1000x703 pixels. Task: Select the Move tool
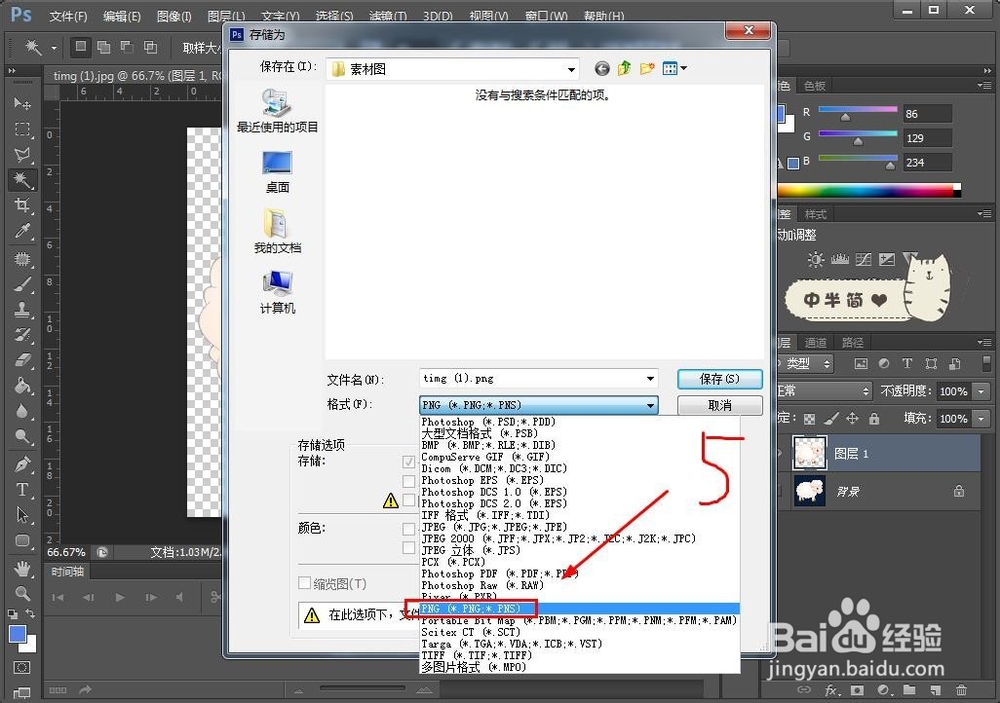click(x=21, y=104)
